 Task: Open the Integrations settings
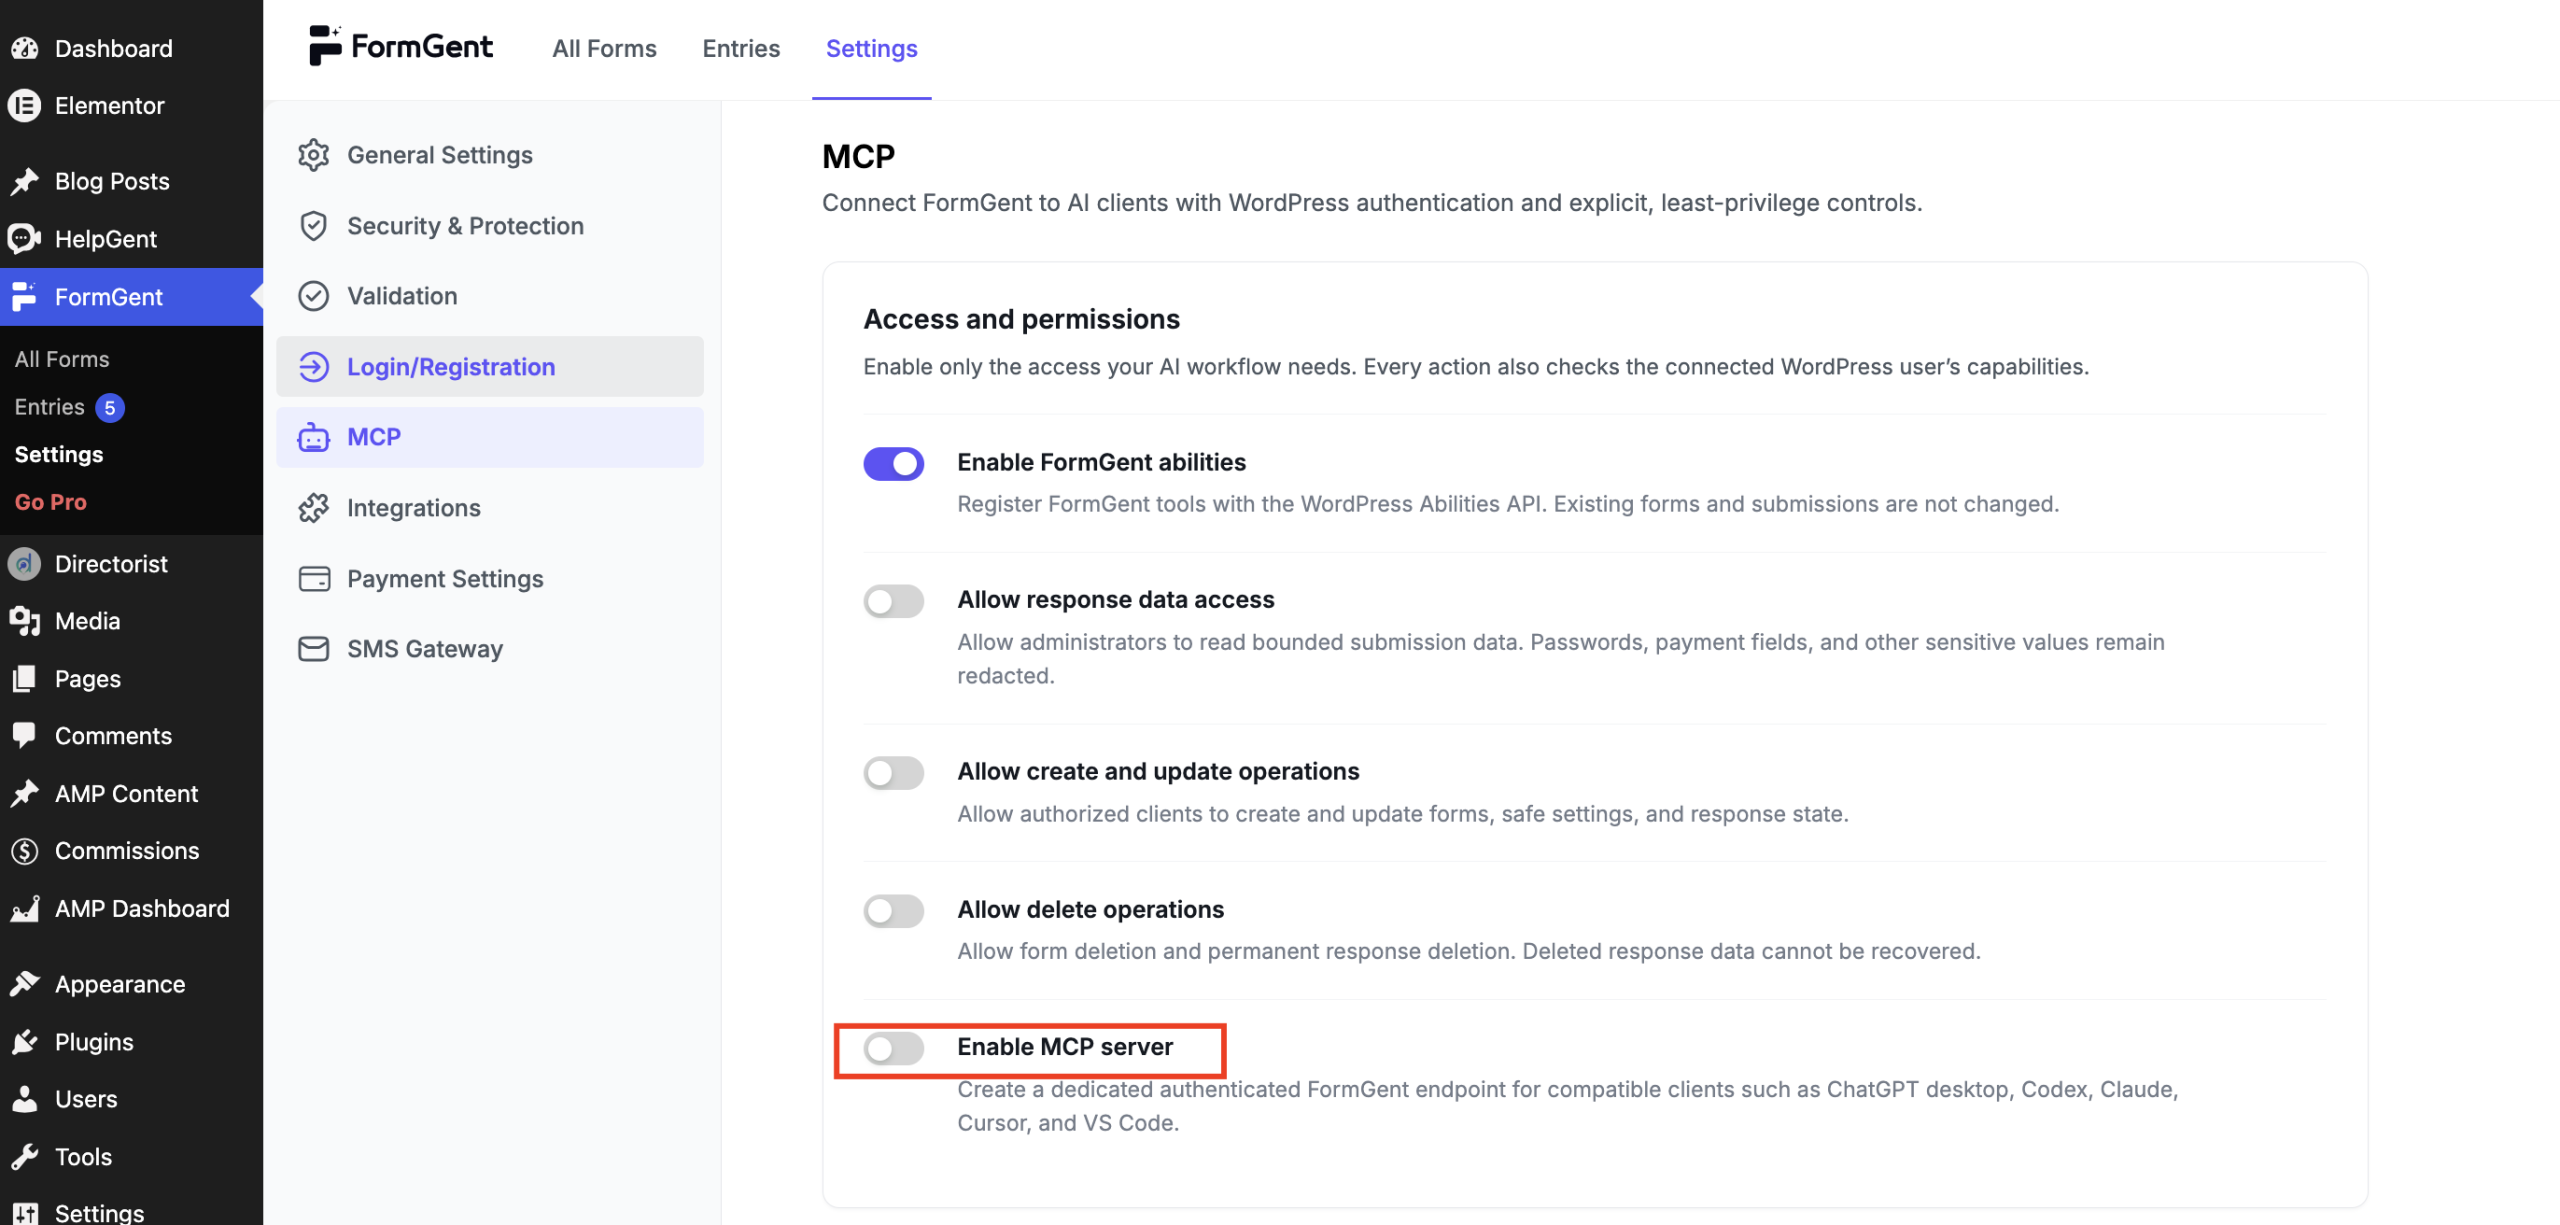tap(490, 508)
